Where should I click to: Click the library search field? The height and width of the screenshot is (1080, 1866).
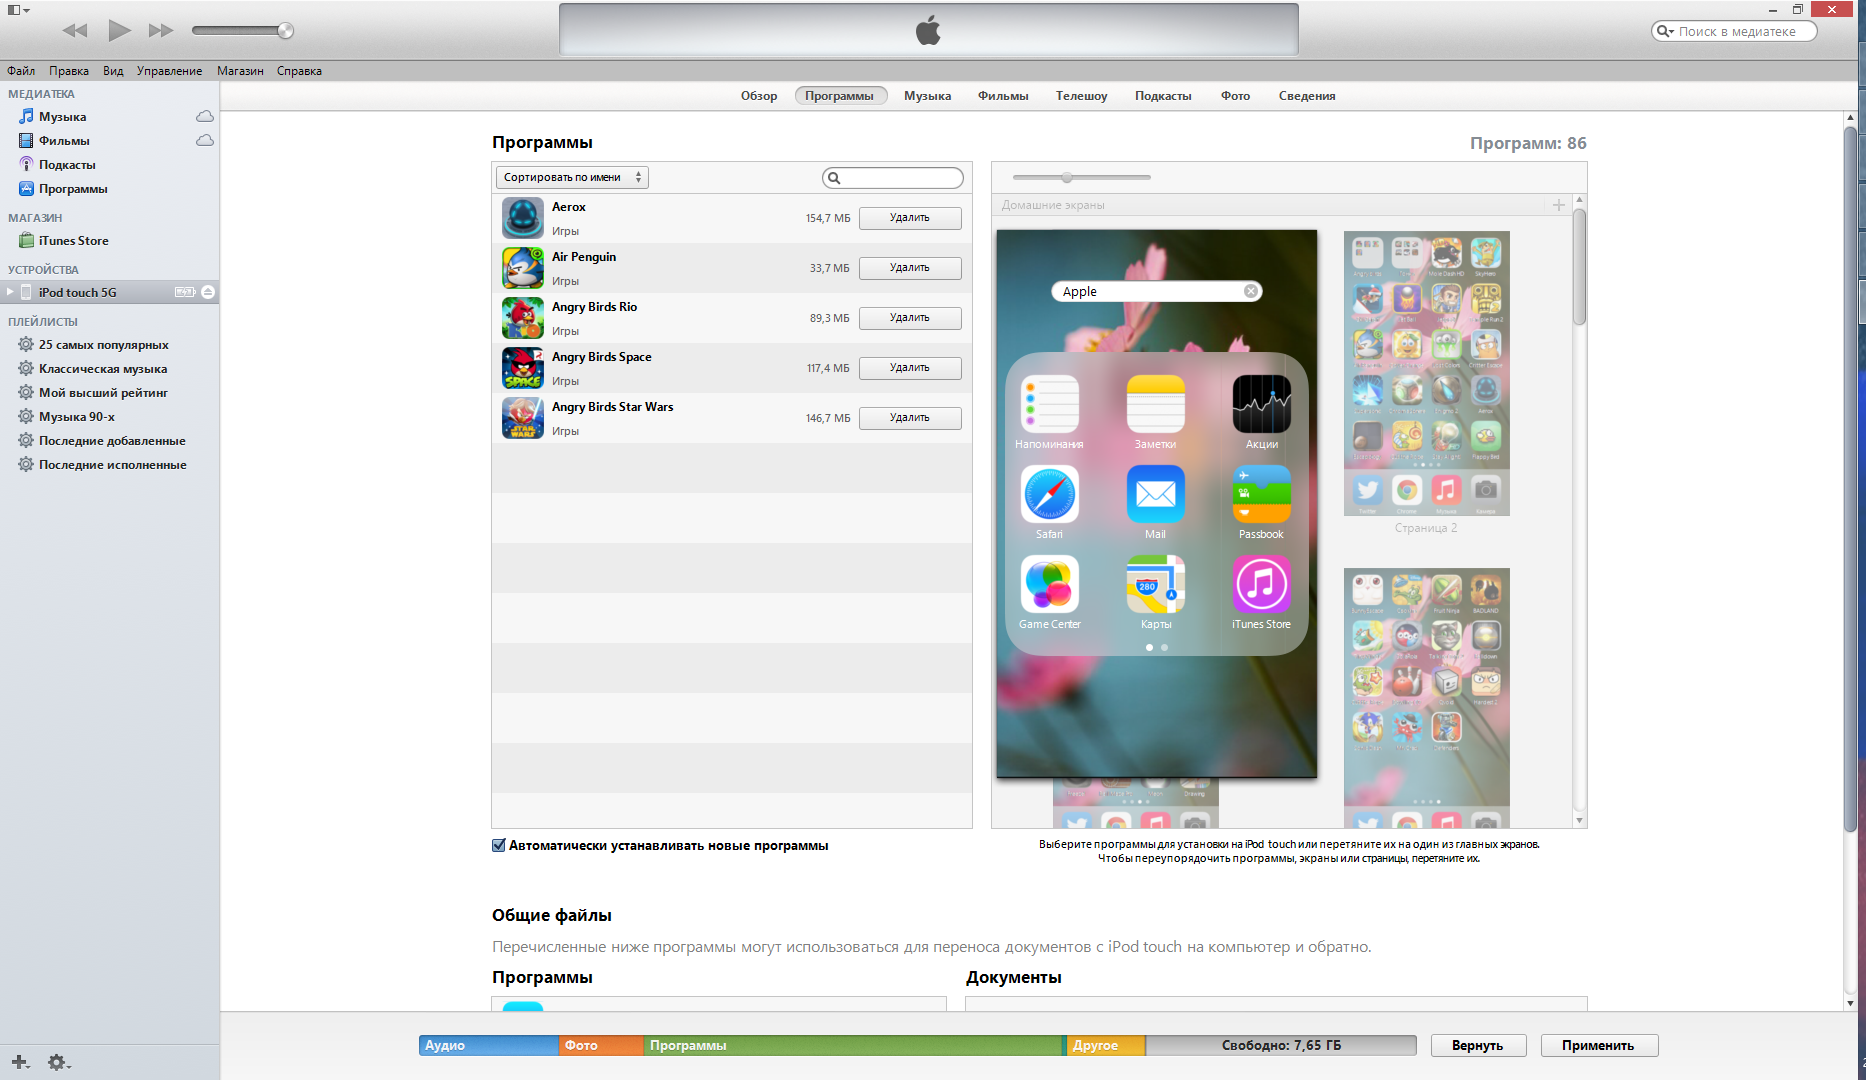(1734, 31)
